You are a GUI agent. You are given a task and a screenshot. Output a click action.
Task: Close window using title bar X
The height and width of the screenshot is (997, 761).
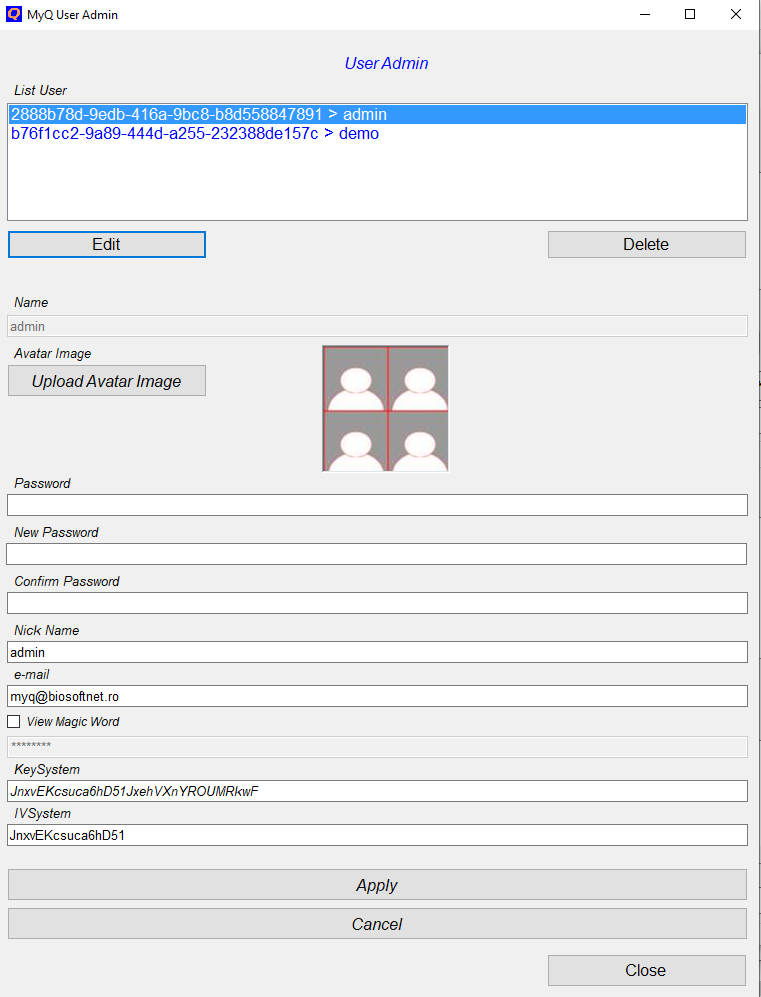click(736, 14)
